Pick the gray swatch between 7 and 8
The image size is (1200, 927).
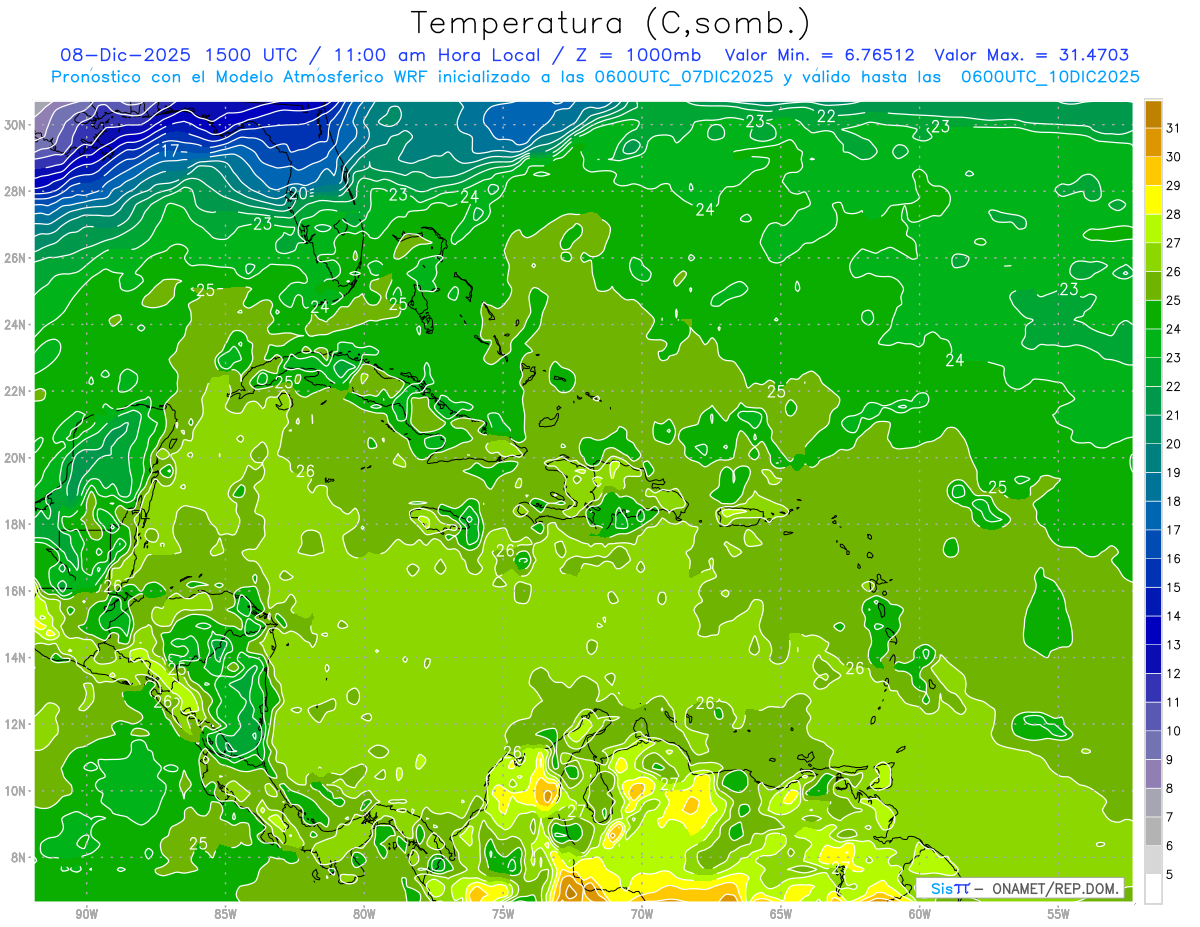1153,803
